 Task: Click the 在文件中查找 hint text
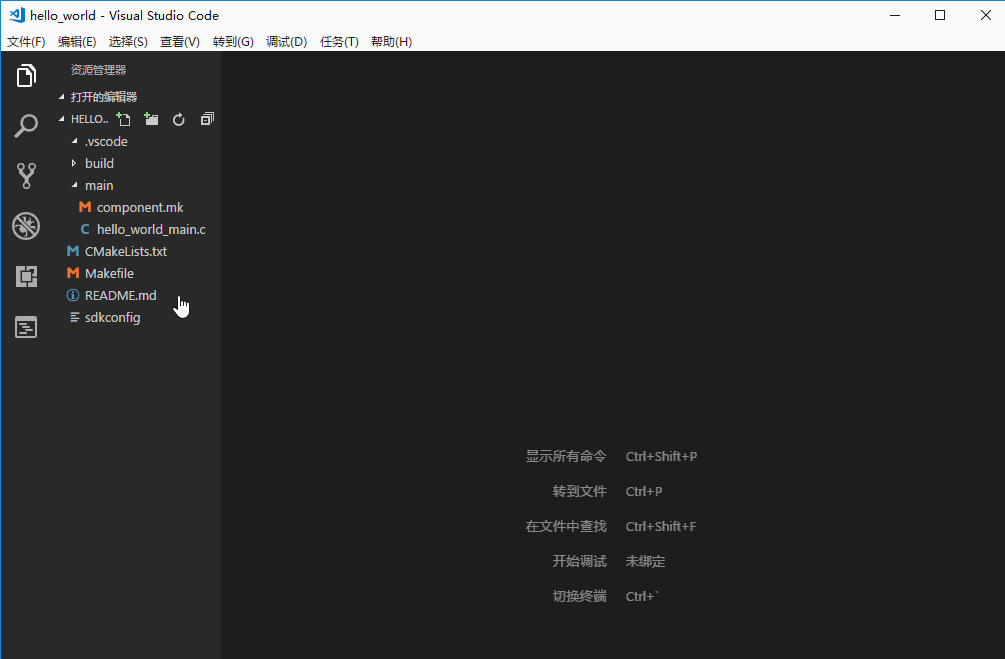tap(566, 526)
